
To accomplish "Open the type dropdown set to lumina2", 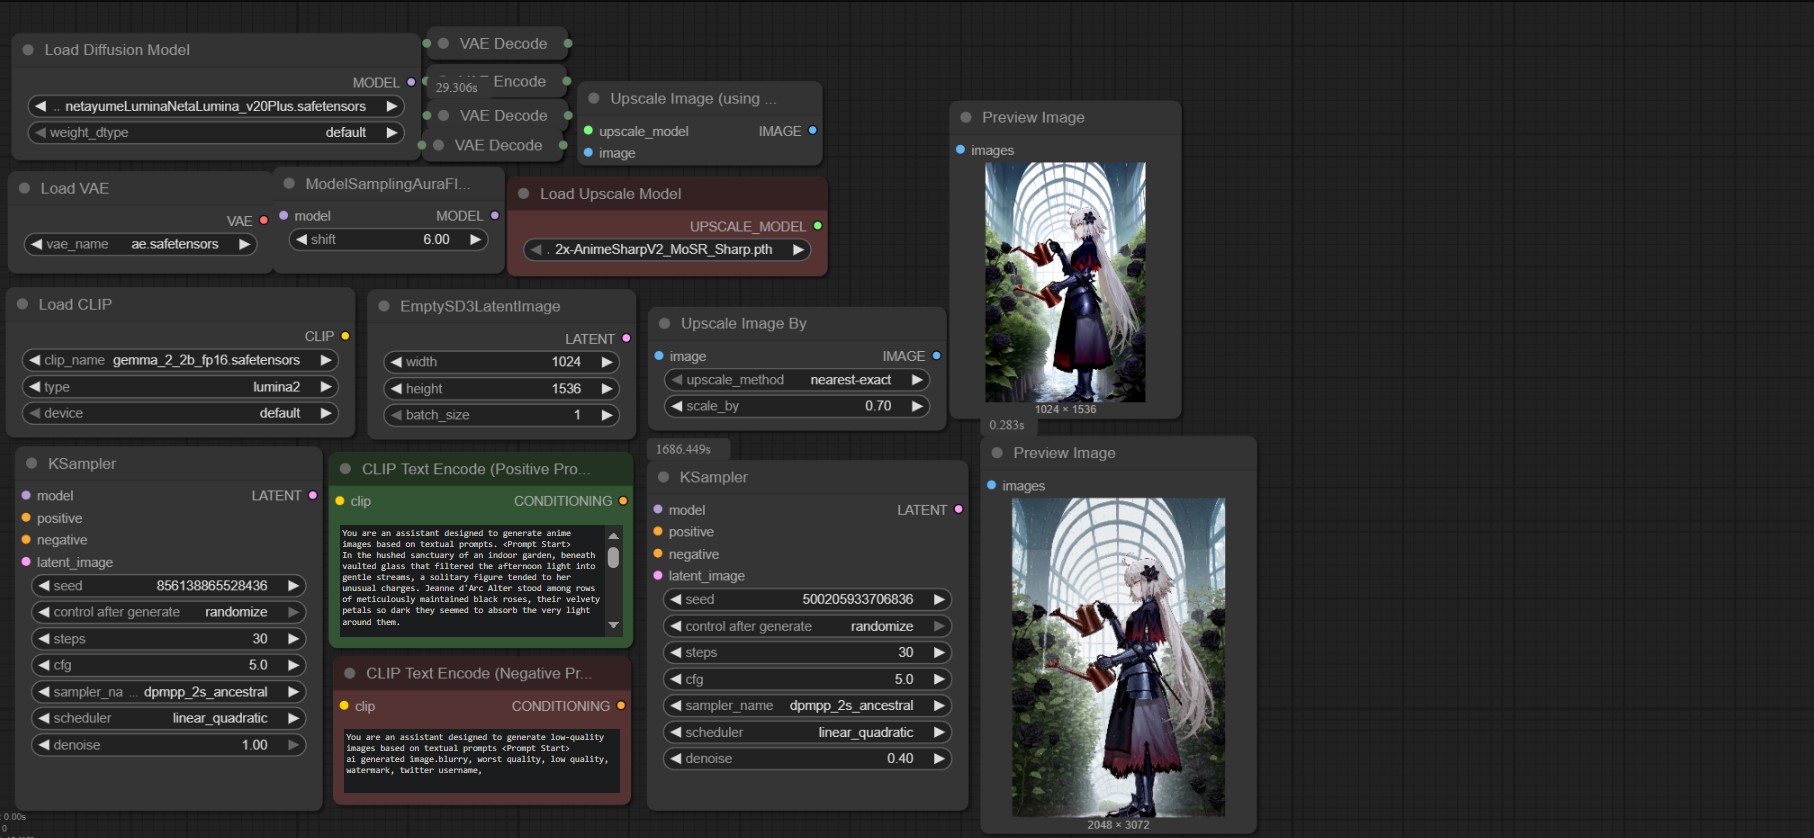I will (x=180, y=387).
